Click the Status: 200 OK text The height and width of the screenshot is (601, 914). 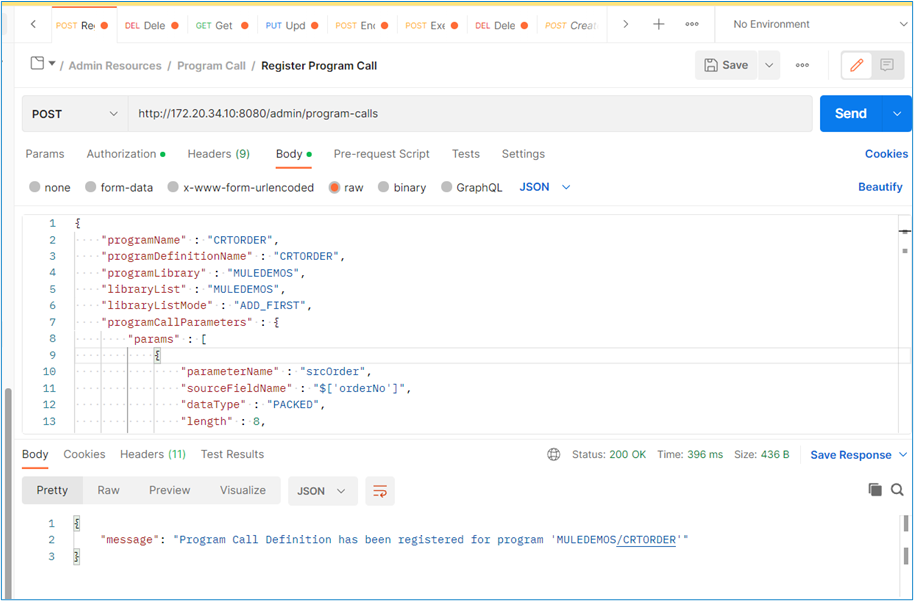(x=609, y=455)
